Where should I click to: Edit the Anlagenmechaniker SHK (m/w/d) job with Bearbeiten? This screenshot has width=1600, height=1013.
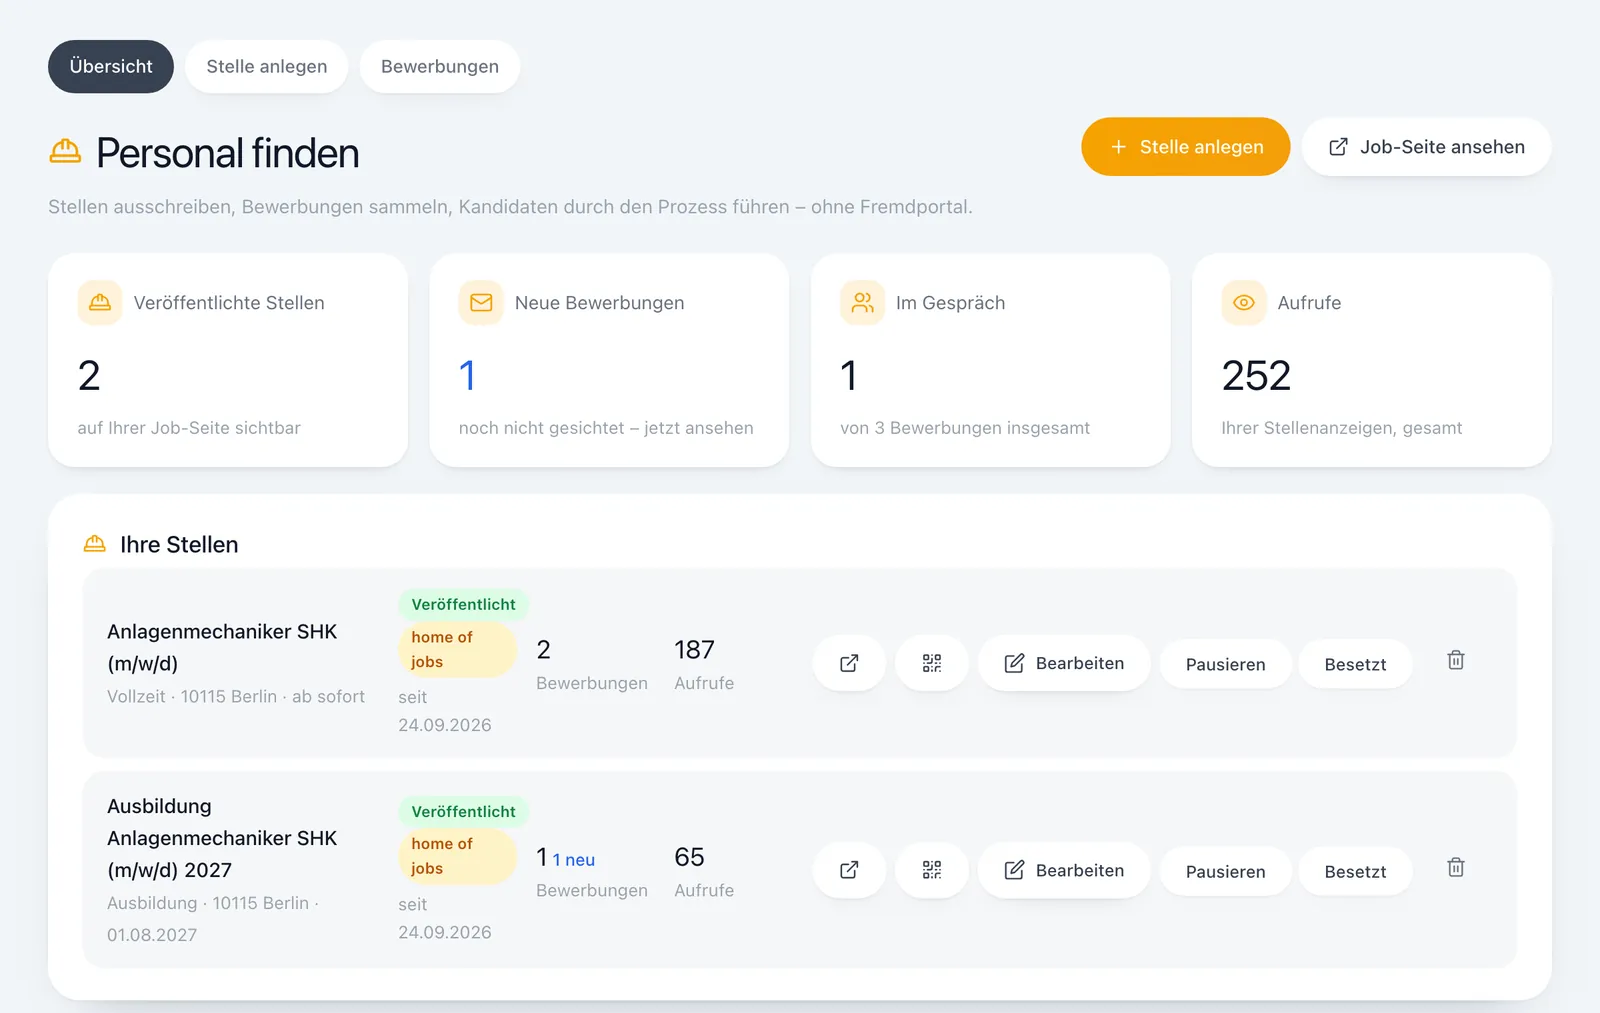(1064, 663)
